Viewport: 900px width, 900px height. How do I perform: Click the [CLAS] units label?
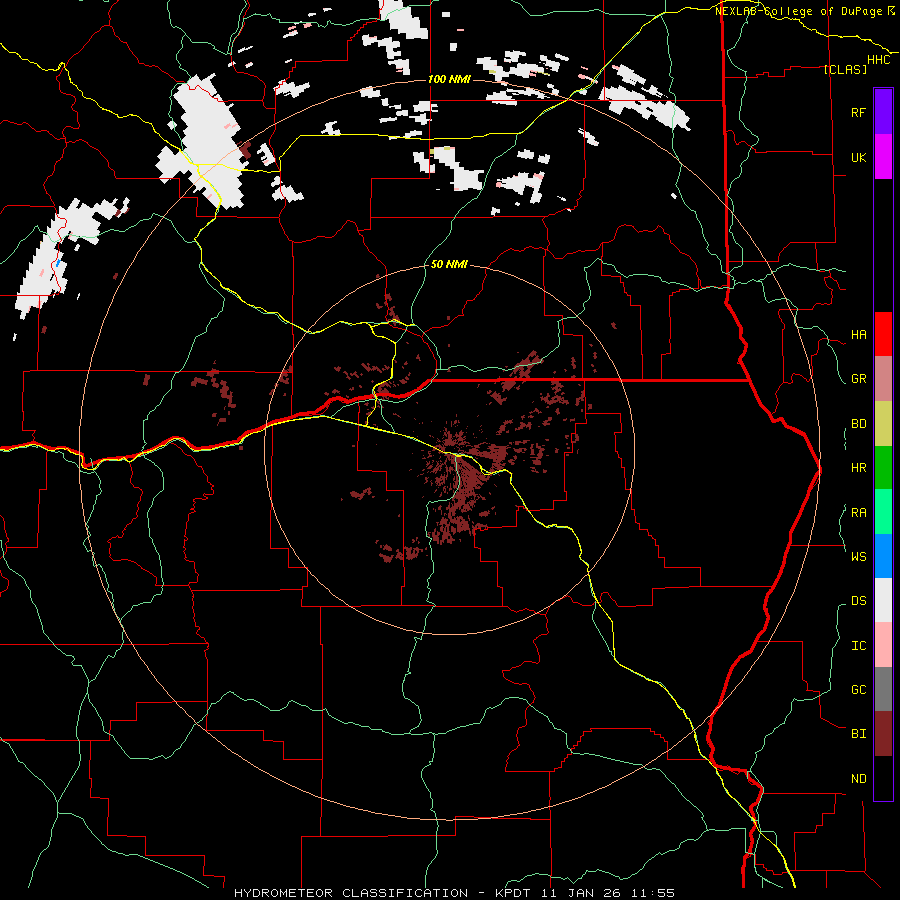(845, 69)
